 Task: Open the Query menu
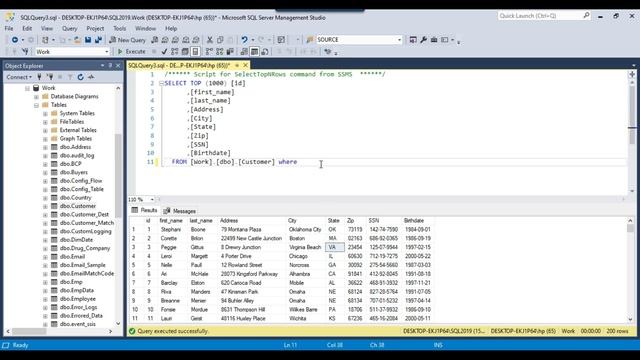point(69,29)
